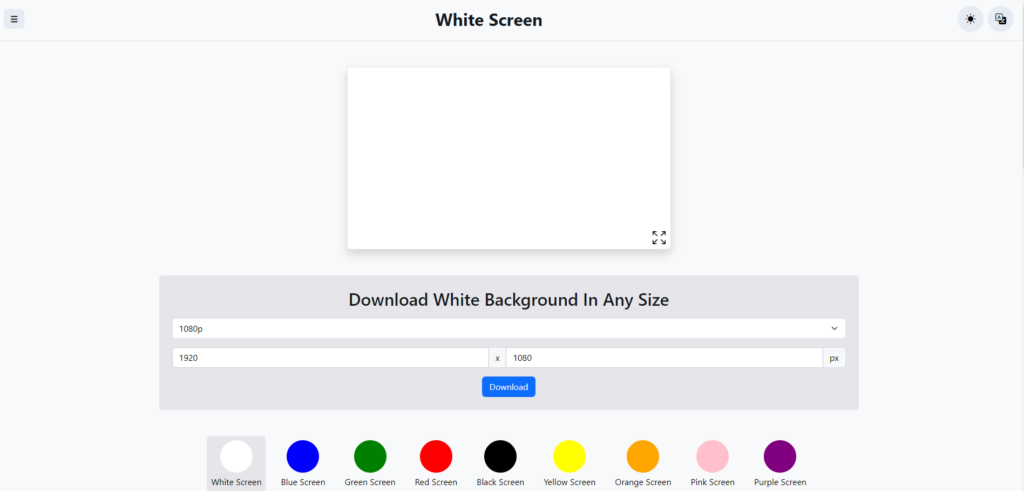This screenshot has width=1024, height=491.
Task: Focus the width field showing 1920
Action: click(x=330, y=358)
